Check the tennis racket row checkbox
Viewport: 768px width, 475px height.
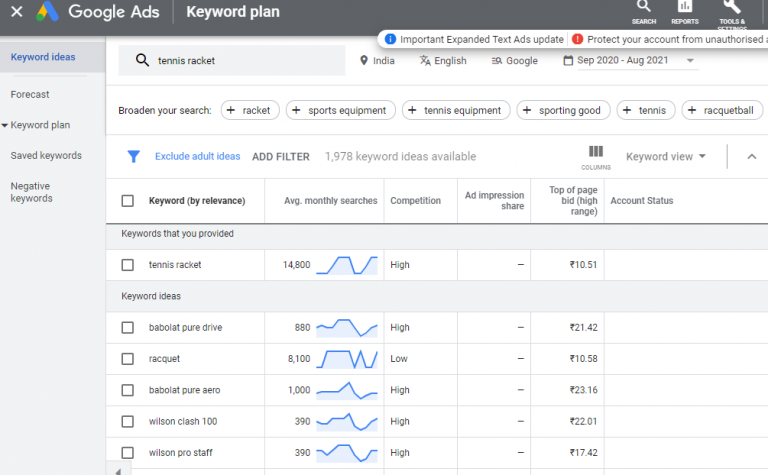[x=127, y=265]
